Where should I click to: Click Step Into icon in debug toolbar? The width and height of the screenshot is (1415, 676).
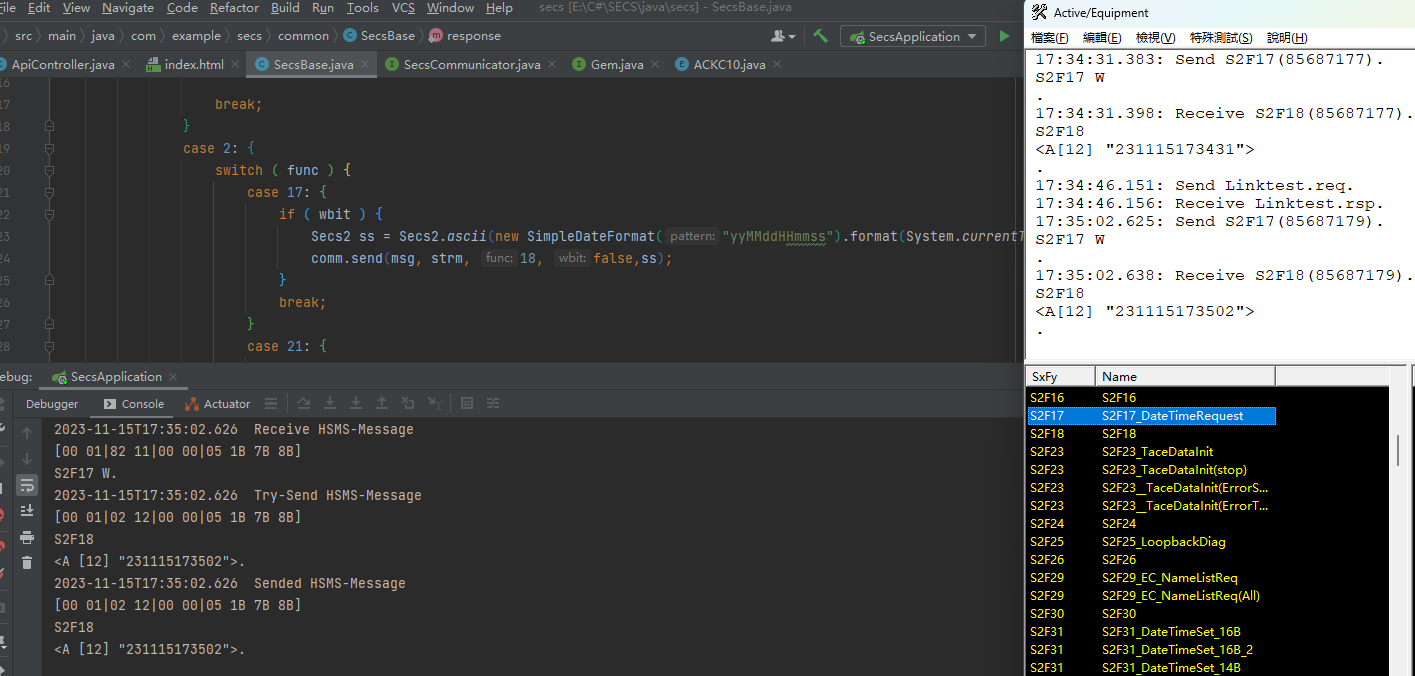[330, 404]
